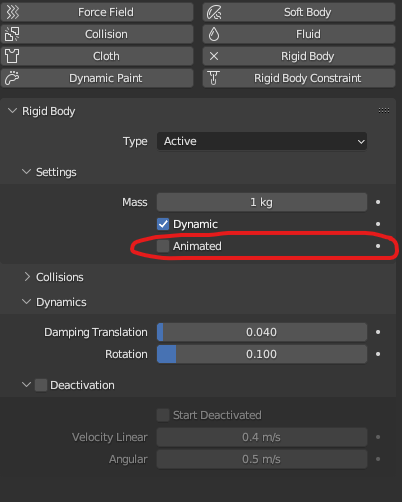Open the Type dropdown showing Active
This screenshot has height=502, width=402.
[x=262, y=141]
